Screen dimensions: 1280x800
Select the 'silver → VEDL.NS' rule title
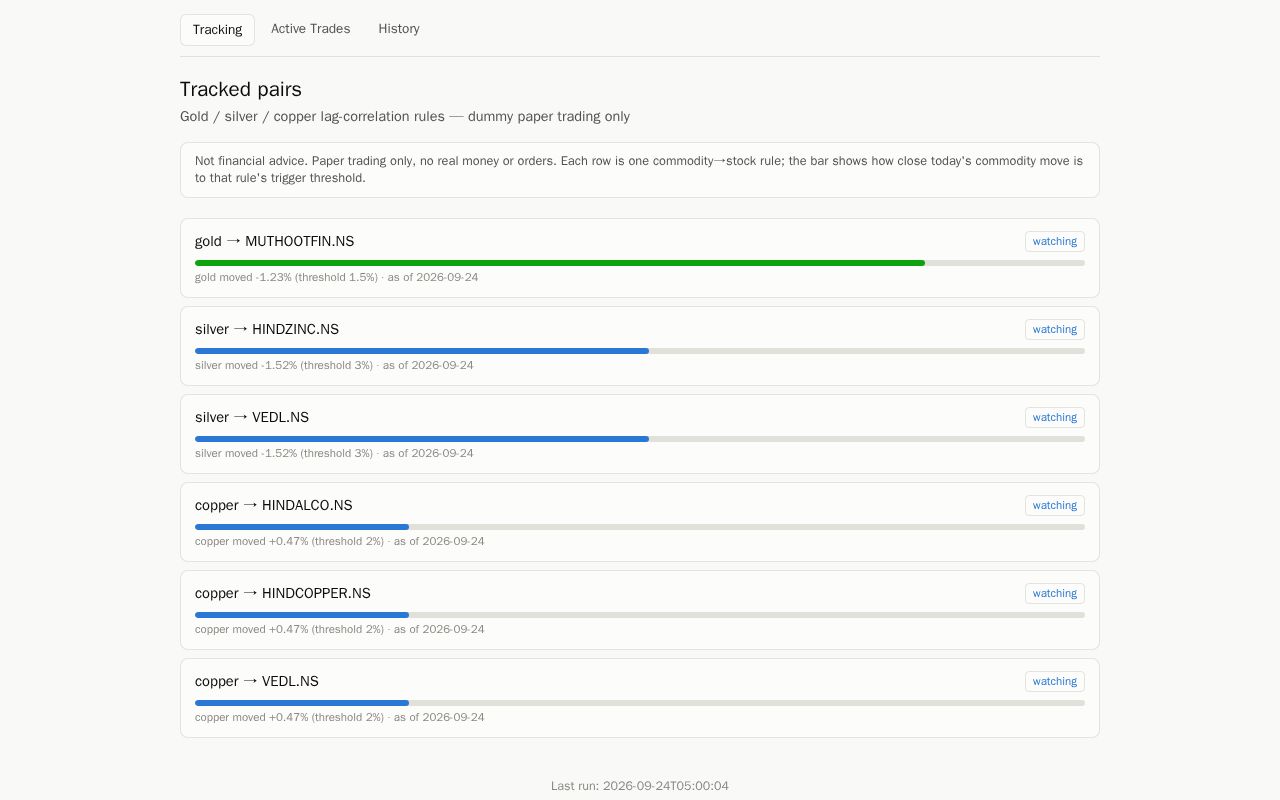tap(252, 417)
